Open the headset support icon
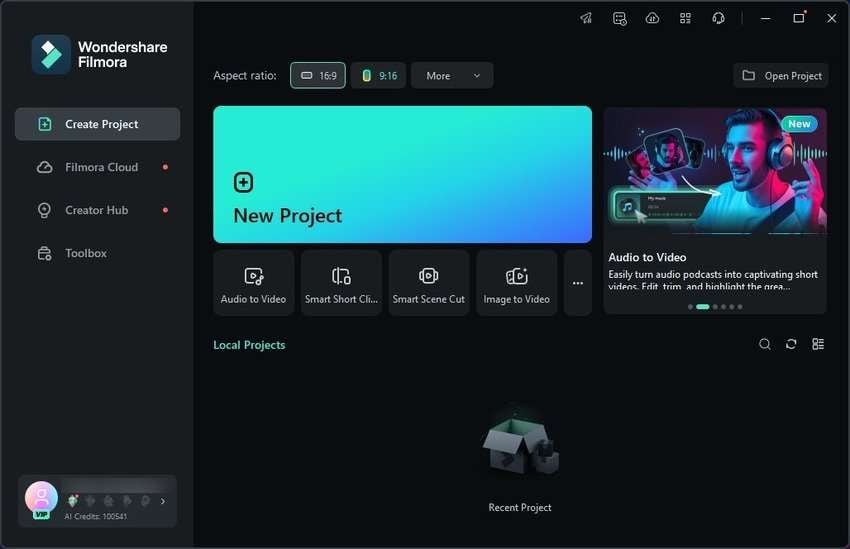This screenshot has width=850, height=549. pyautogui.click(x=718, y=18)
